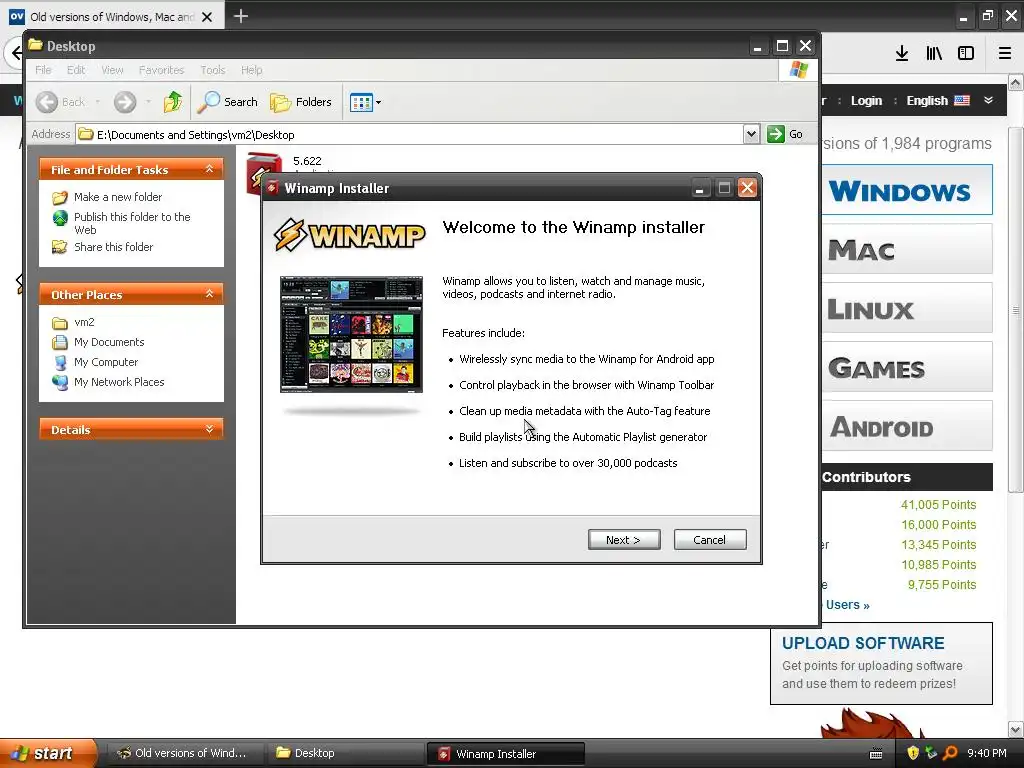Switch to Desktop taskbar item
Viewport: 1024px width, 768px height.
(x=345, y=753)
